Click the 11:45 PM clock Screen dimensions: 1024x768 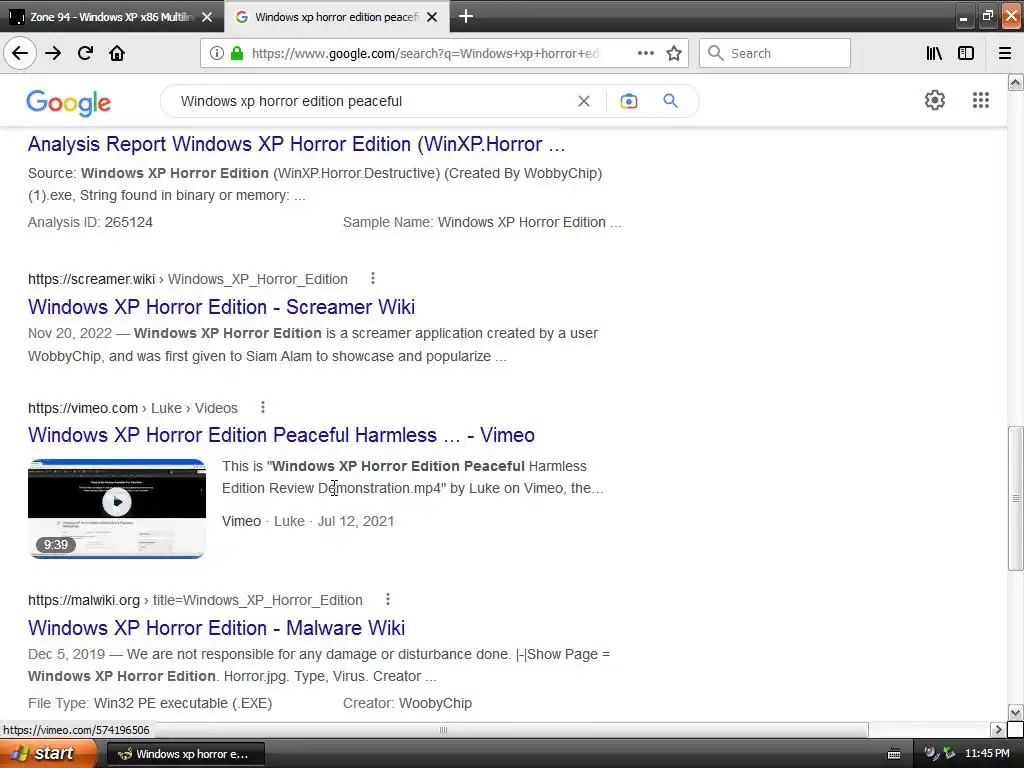point(987,753)
